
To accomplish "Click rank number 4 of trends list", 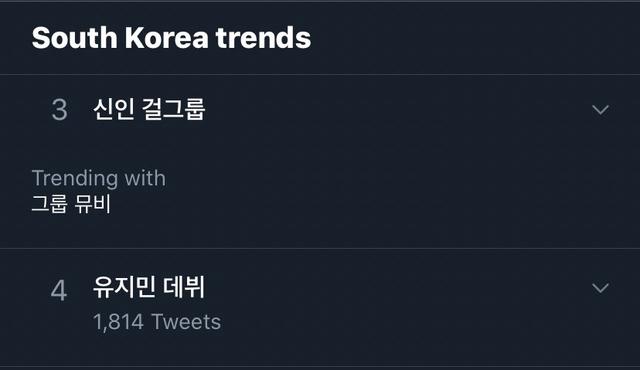I will (x=59, y=290).
